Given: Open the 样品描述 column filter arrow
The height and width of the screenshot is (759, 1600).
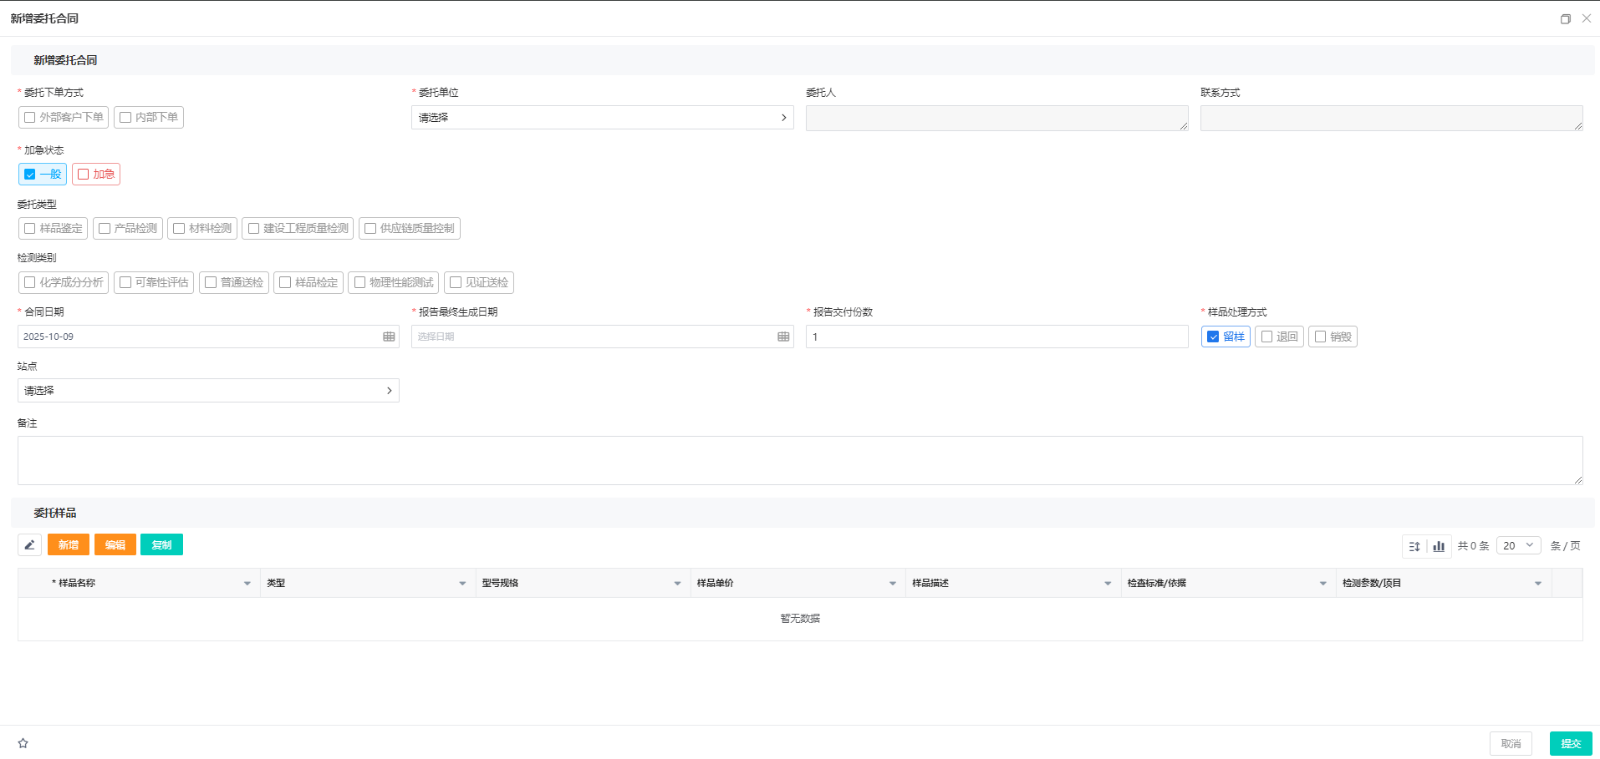Looking at the screenshot, I should point(1108,583).
